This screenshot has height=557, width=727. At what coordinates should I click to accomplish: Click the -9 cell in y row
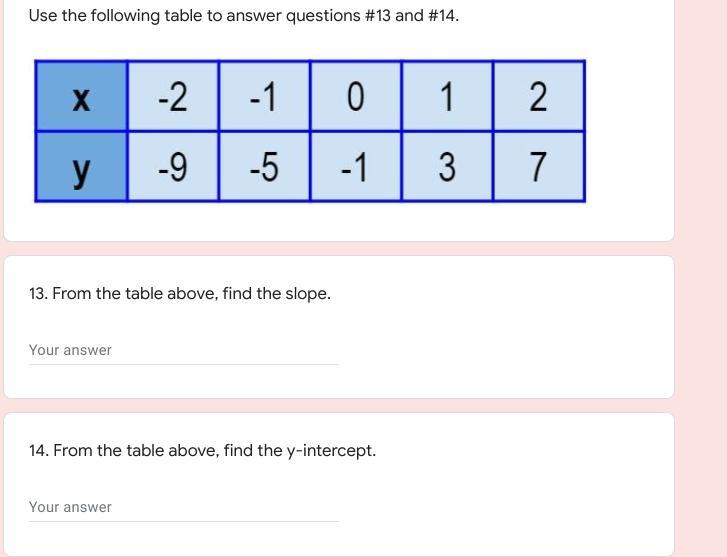click(x=172, y=167)
